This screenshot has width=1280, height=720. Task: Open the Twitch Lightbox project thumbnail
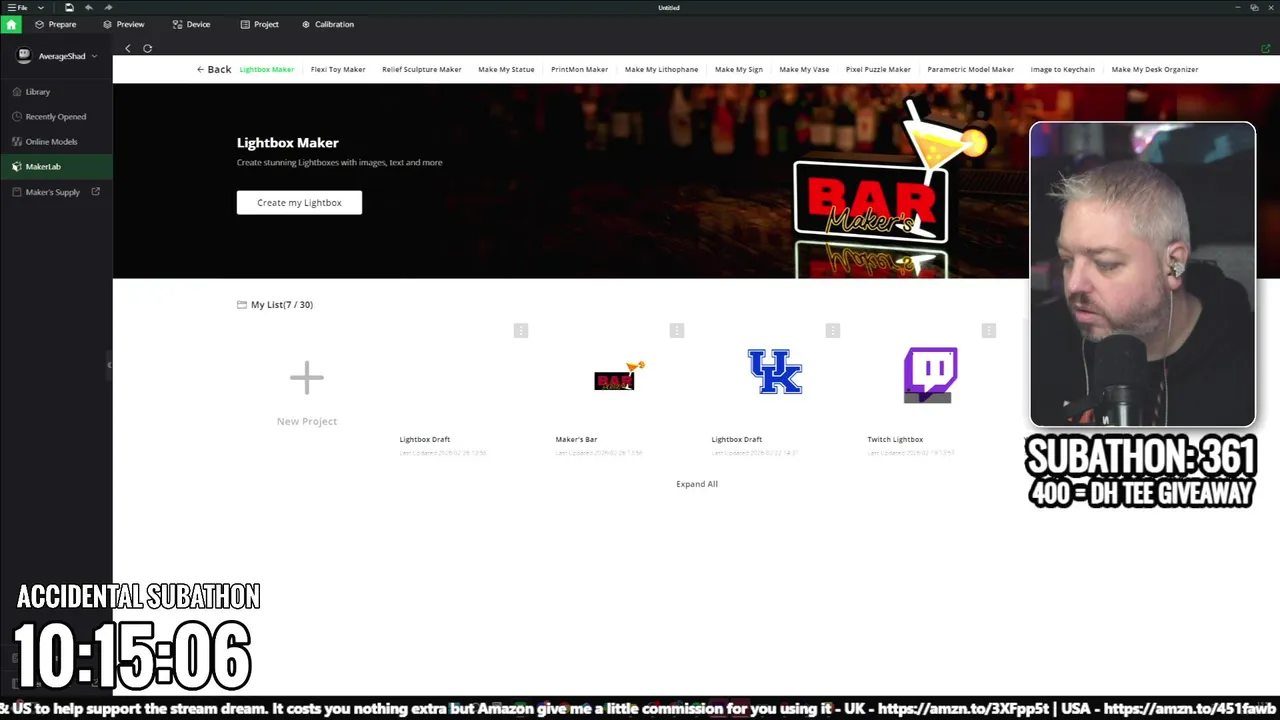click(931, 375)
